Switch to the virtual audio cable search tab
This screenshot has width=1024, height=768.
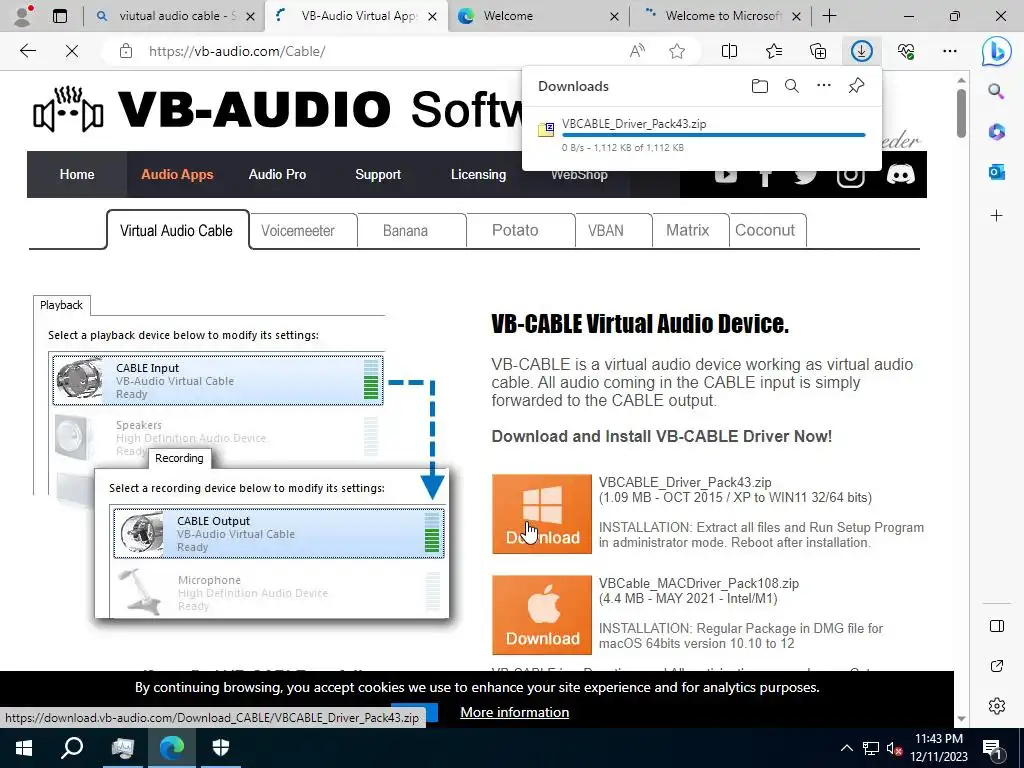click(x=176, y=16)
